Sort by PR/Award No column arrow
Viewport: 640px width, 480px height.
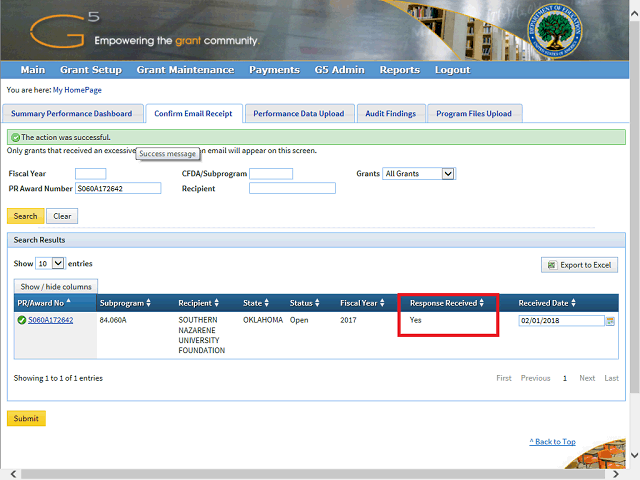pos(69,302)
